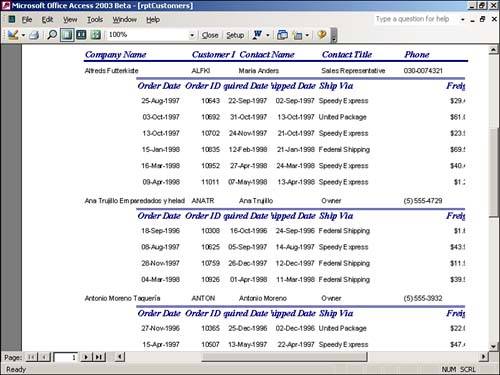Click the OfficeLinks Word icon
500x375 pixels.
point(258,35)
